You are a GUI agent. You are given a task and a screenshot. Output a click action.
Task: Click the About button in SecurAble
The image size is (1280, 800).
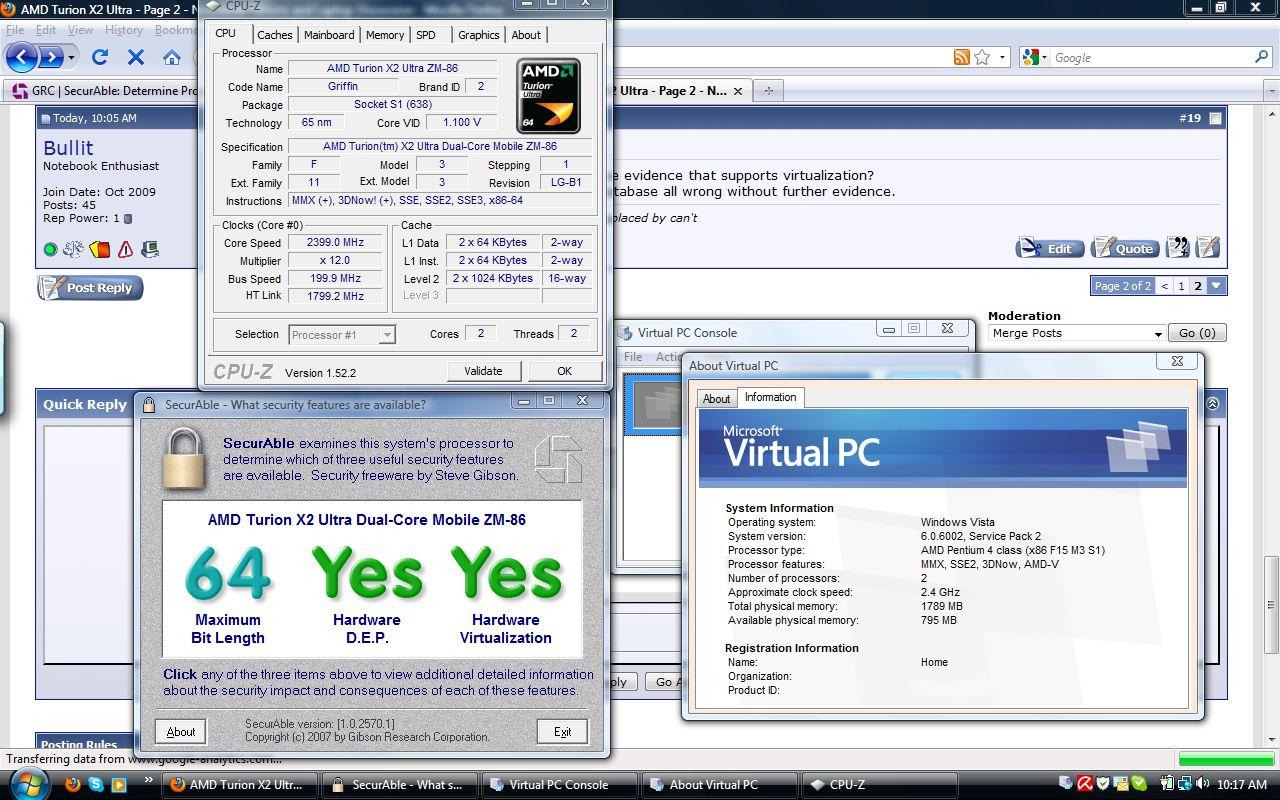tap(181, 732)
